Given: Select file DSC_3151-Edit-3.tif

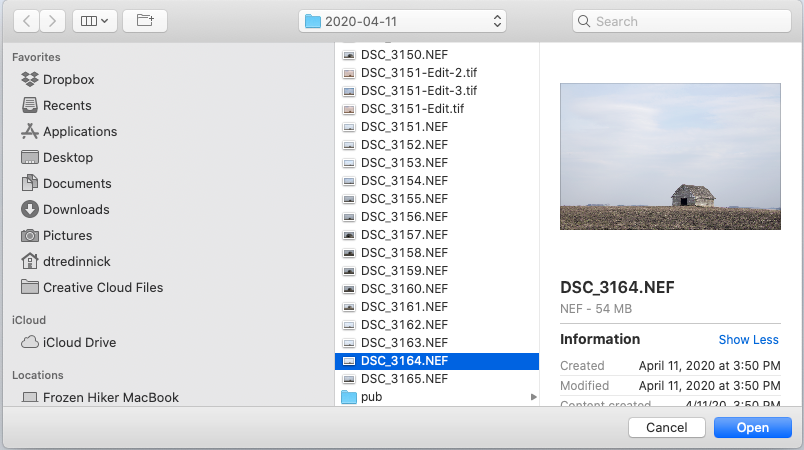Looking at the screenshot, I should (x=437, y=91).
